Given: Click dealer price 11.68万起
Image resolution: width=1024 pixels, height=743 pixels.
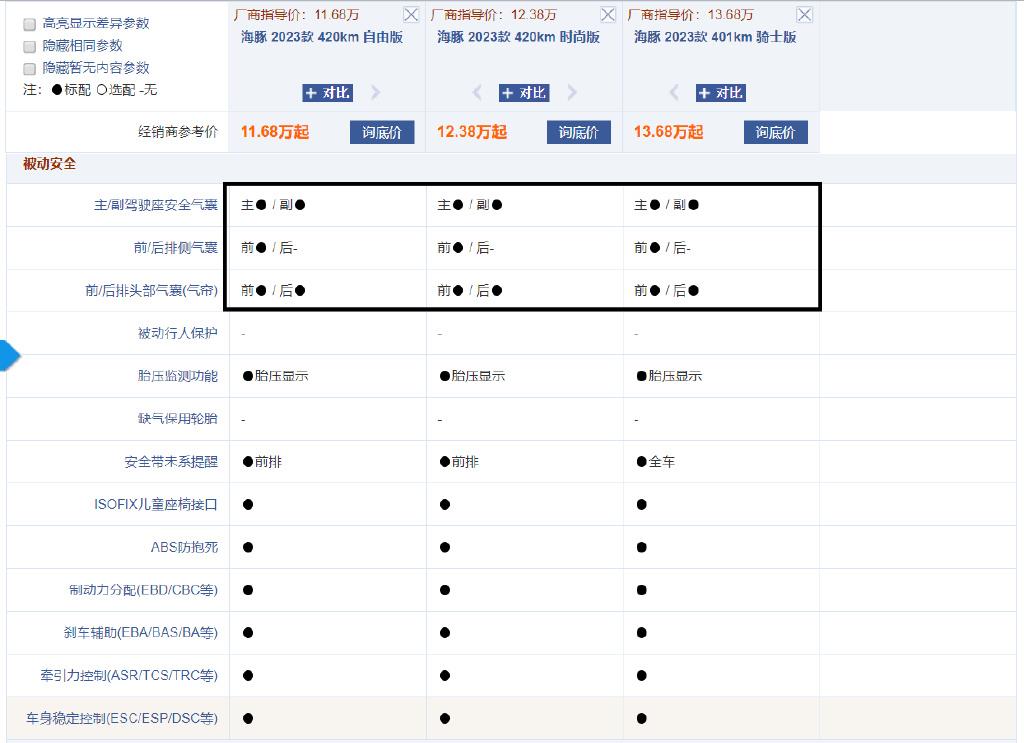Looking at the screenshot, I should tap(275, 132).
